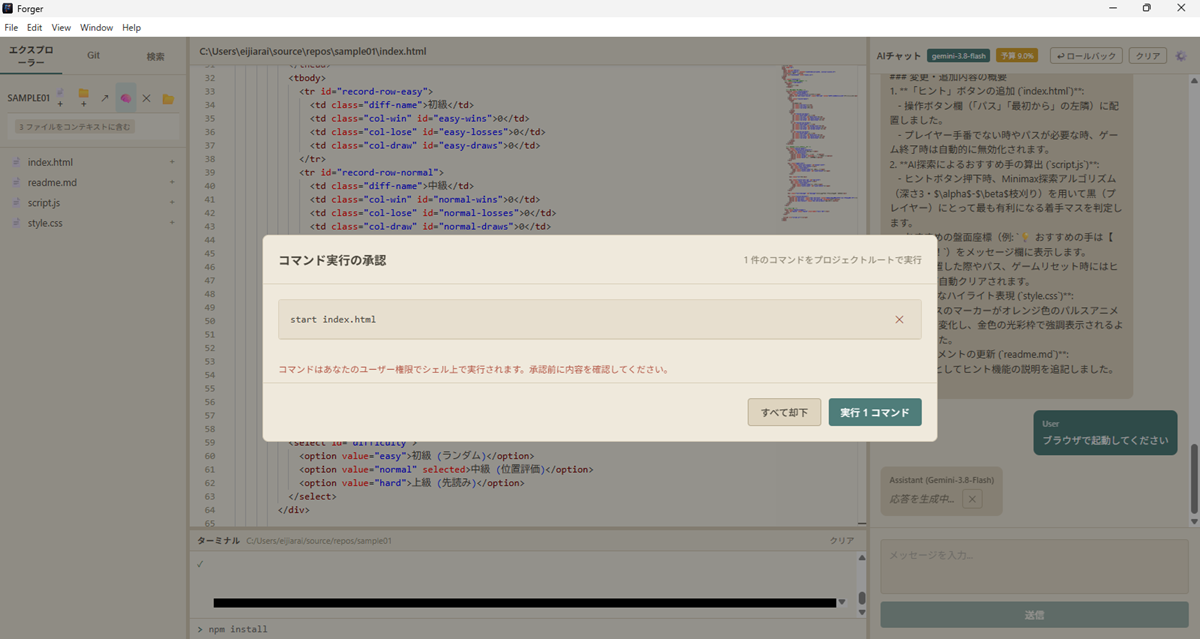
Task: Switch to the エクスプローラー tab
Action: (31, 55)
